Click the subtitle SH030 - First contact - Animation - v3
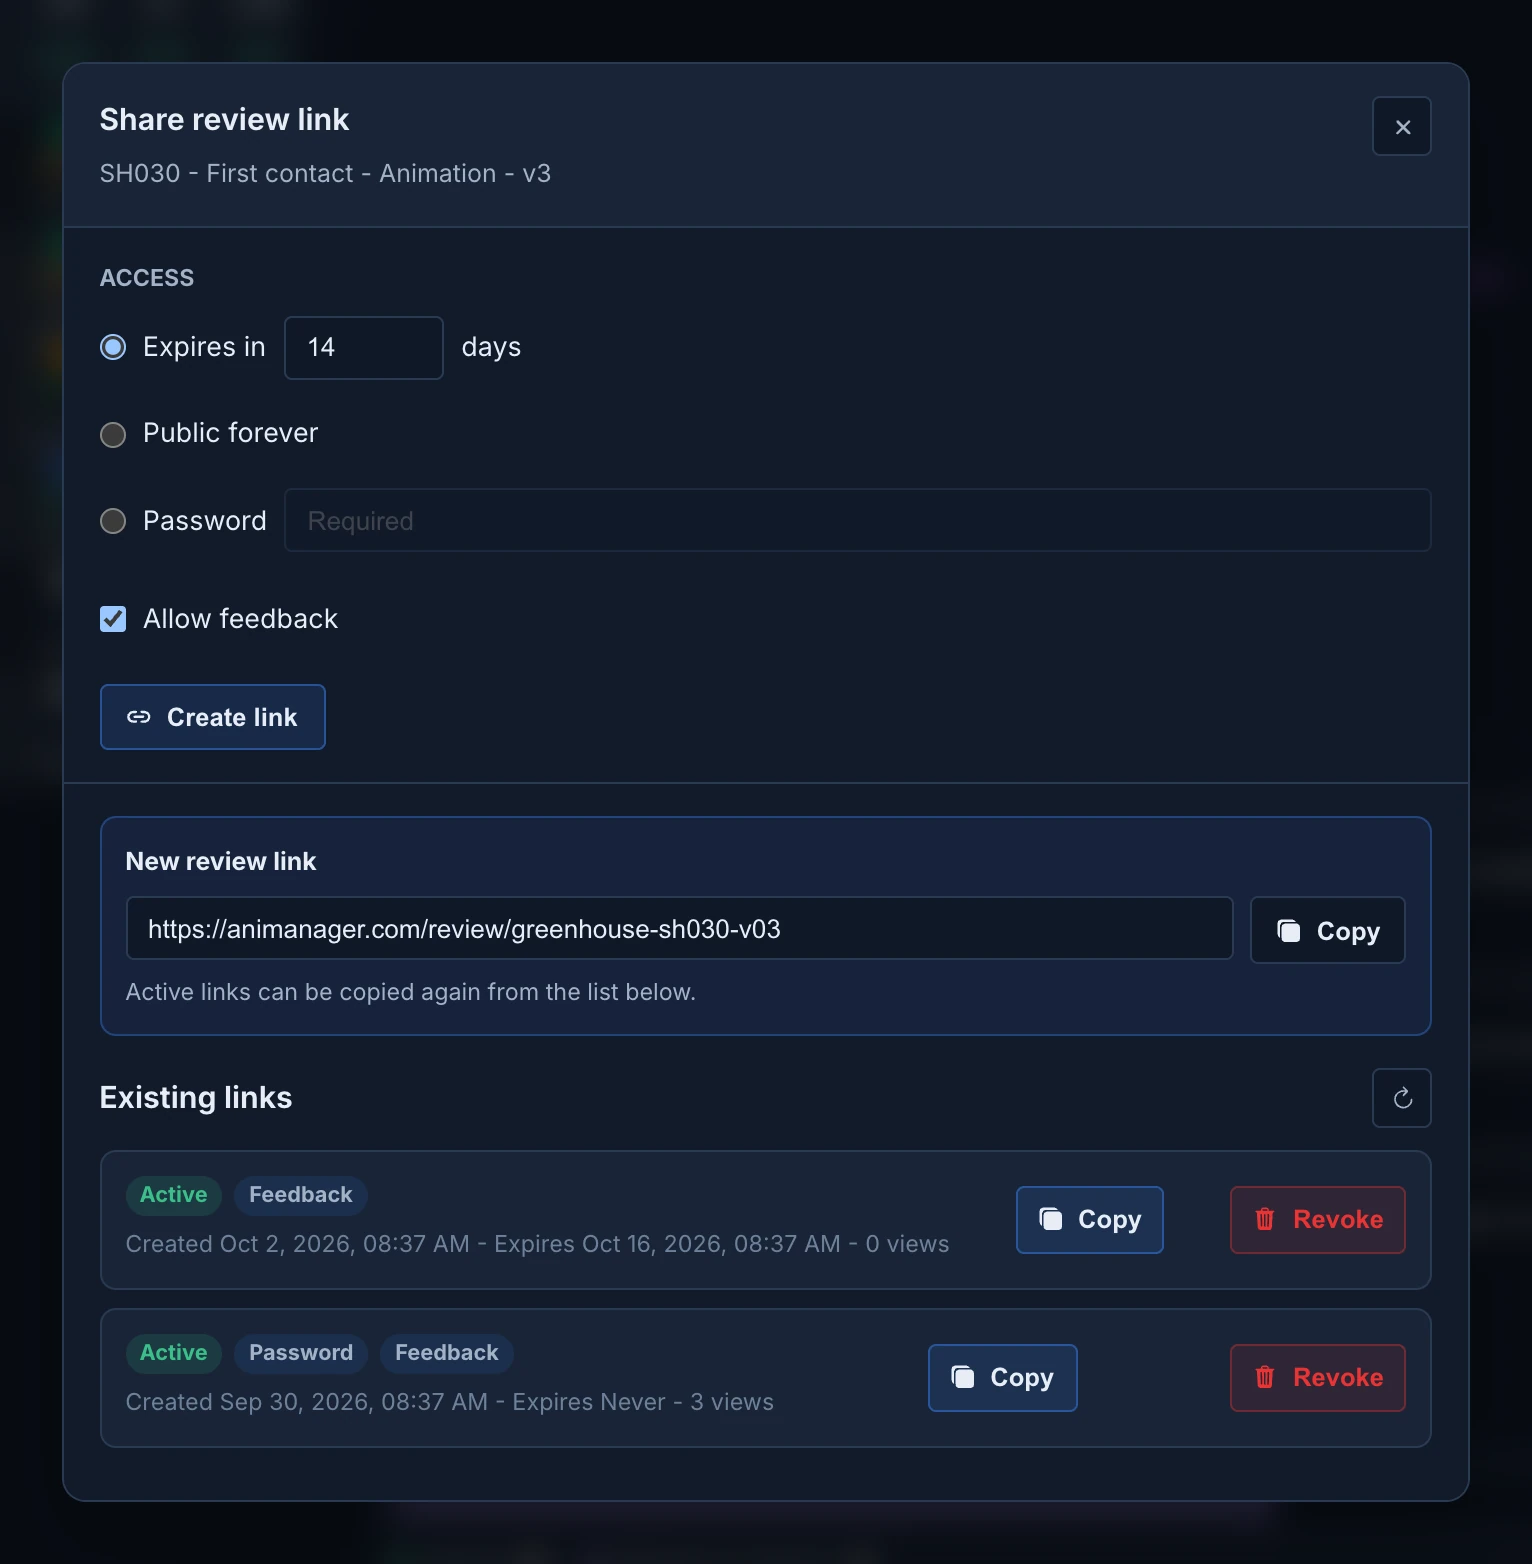Image resolution: width=1532 pixels, height=1564 pixels. [x=326, y=173]
